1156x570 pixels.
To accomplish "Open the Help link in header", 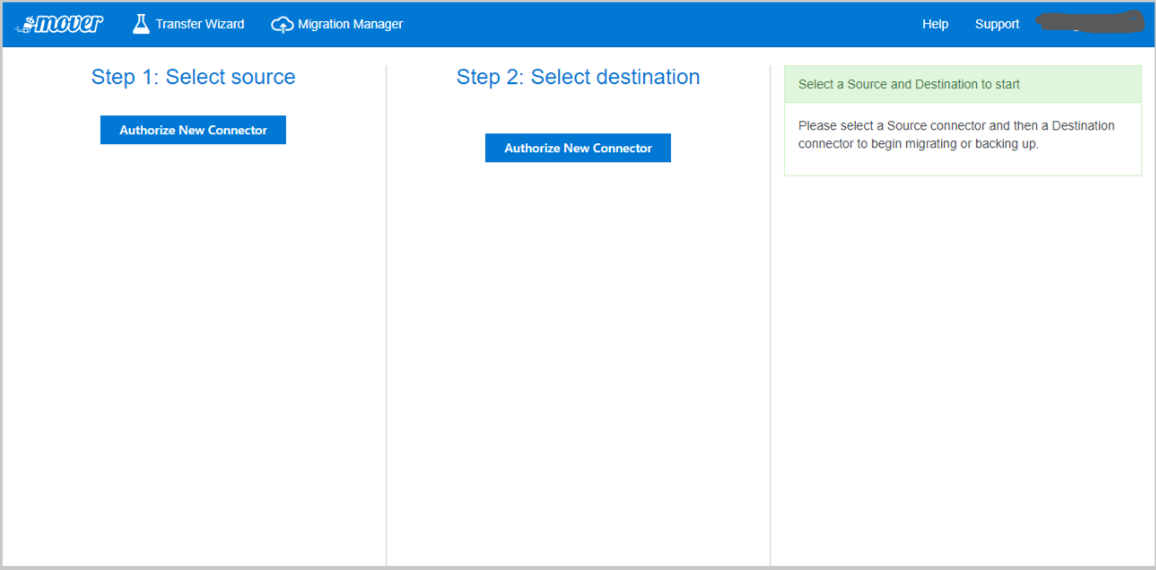I will (935, 24).
